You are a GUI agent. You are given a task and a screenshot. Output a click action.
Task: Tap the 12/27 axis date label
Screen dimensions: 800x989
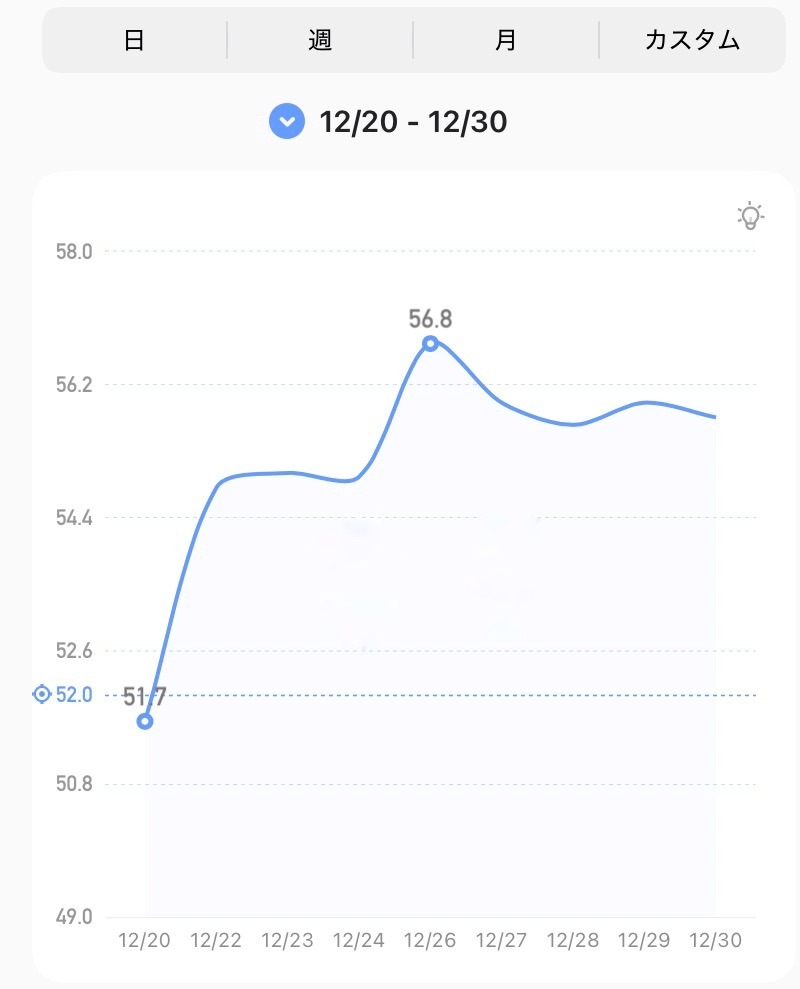(501, 941)
